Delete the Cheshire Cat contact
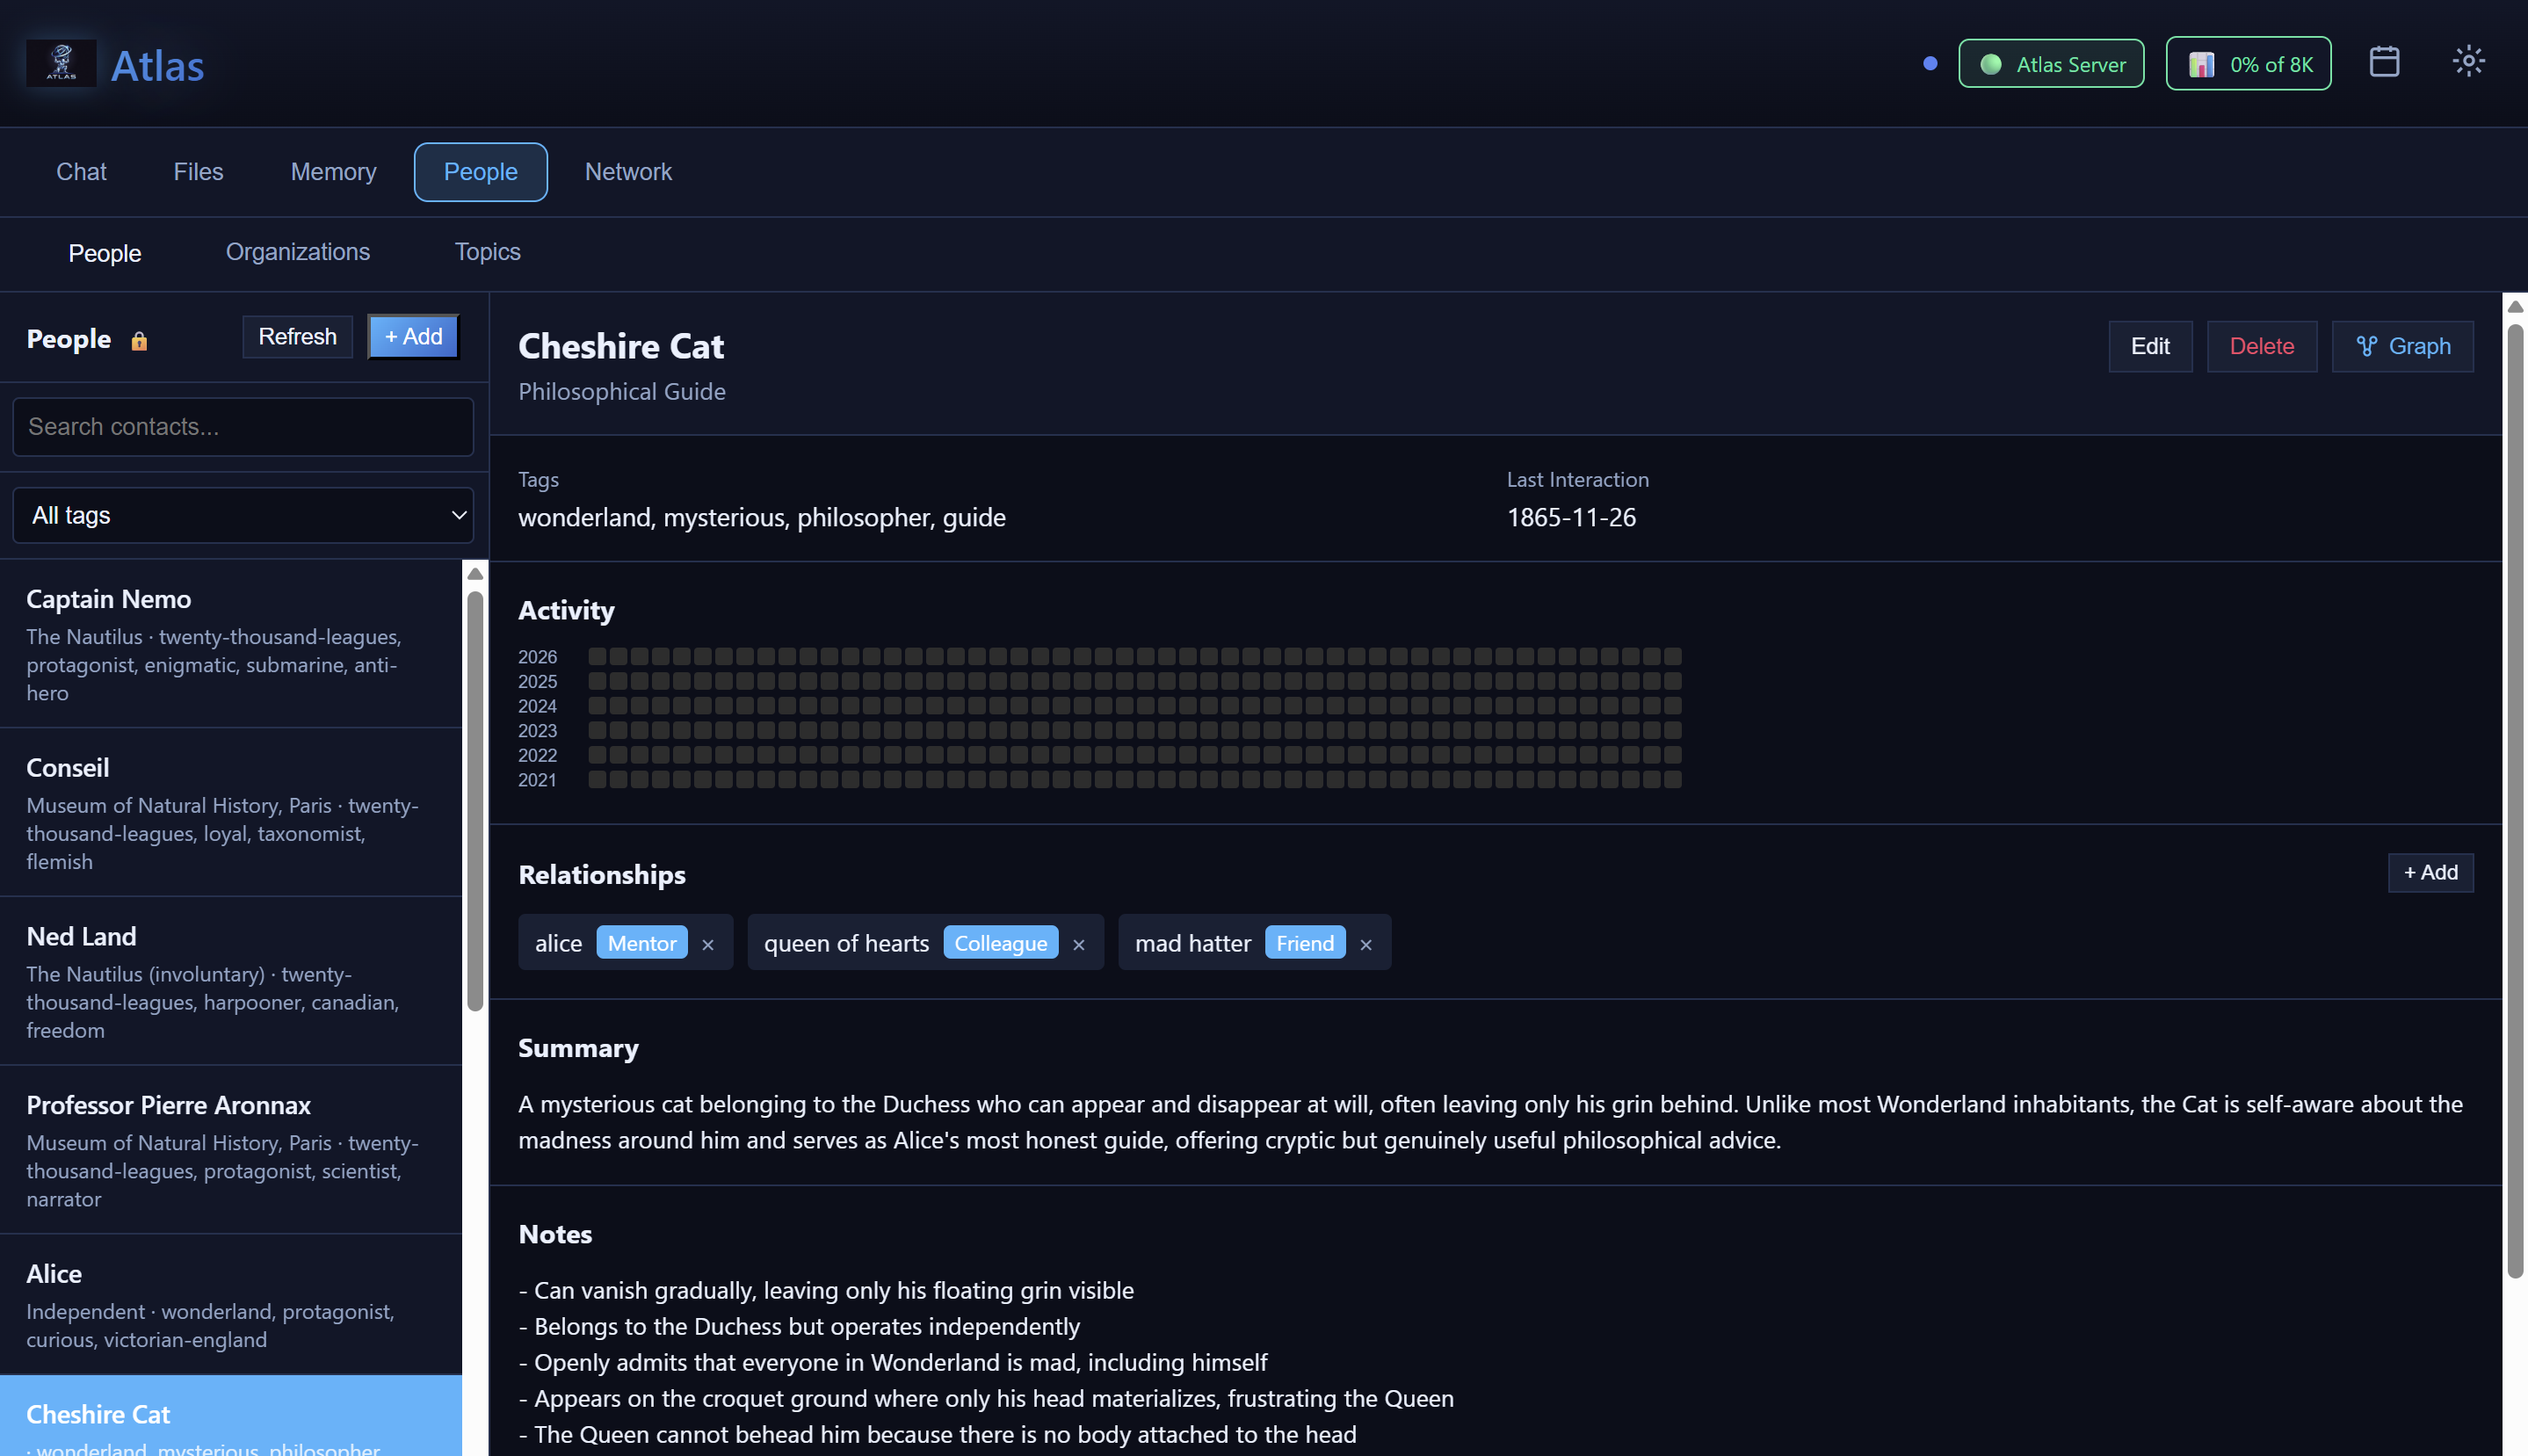The image size is (2528, 1456). [x=2261, y=346]
